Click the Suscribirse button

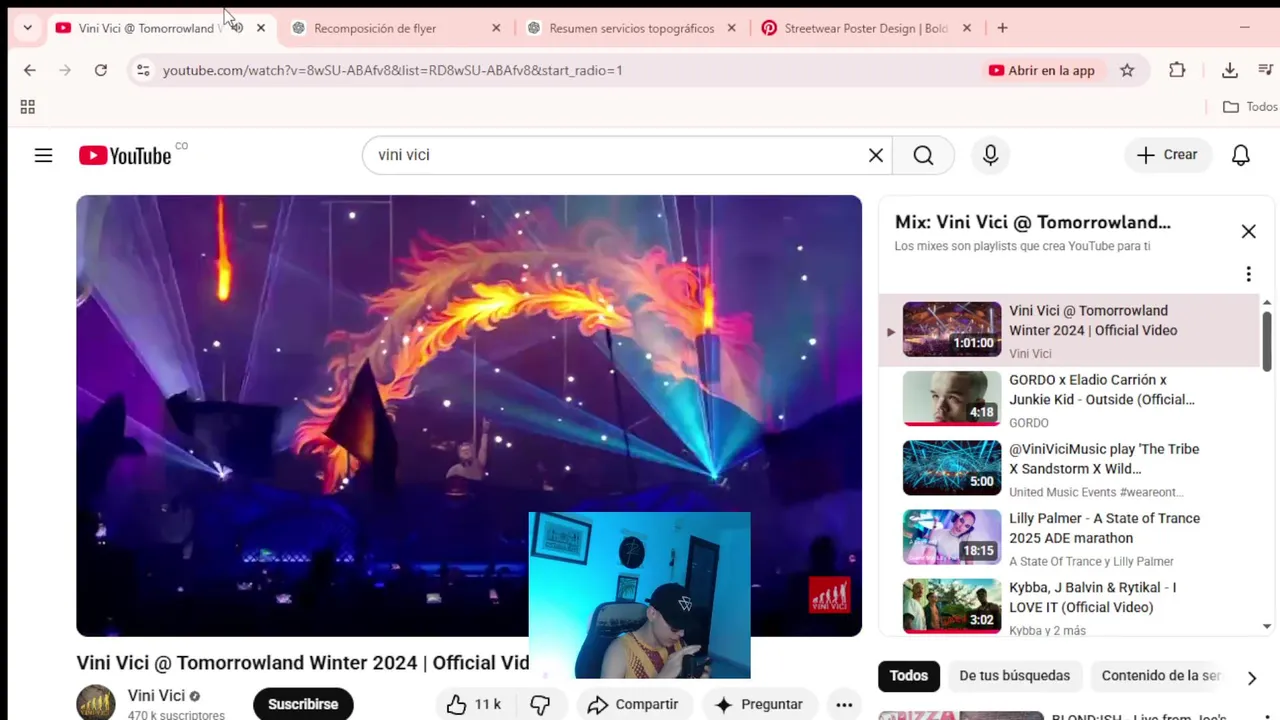tap(303, 704)
